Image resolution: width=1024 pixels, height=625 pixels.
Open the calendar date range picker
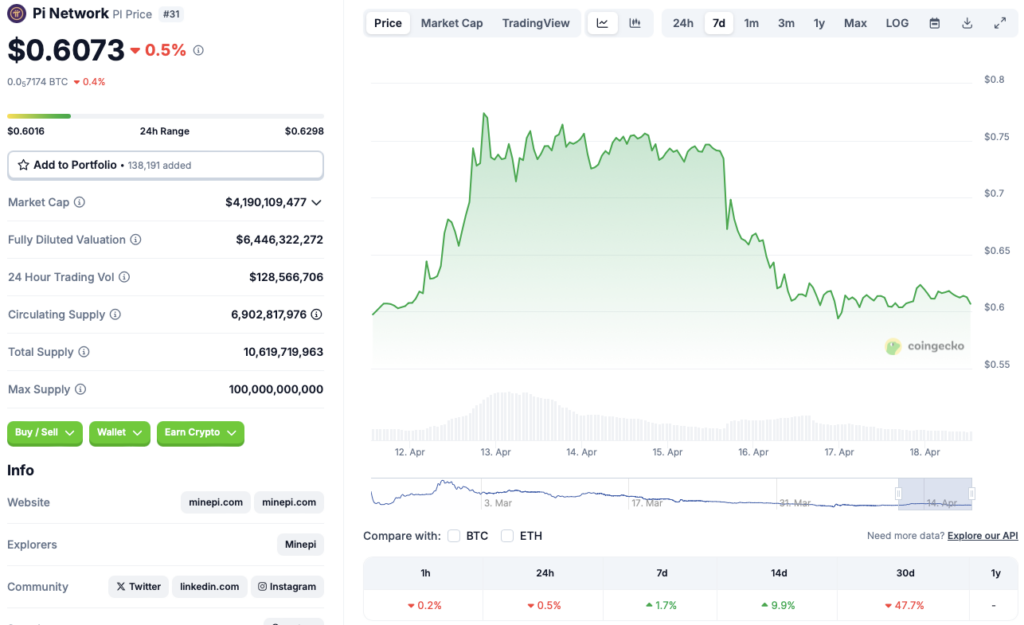coord(935,23)
